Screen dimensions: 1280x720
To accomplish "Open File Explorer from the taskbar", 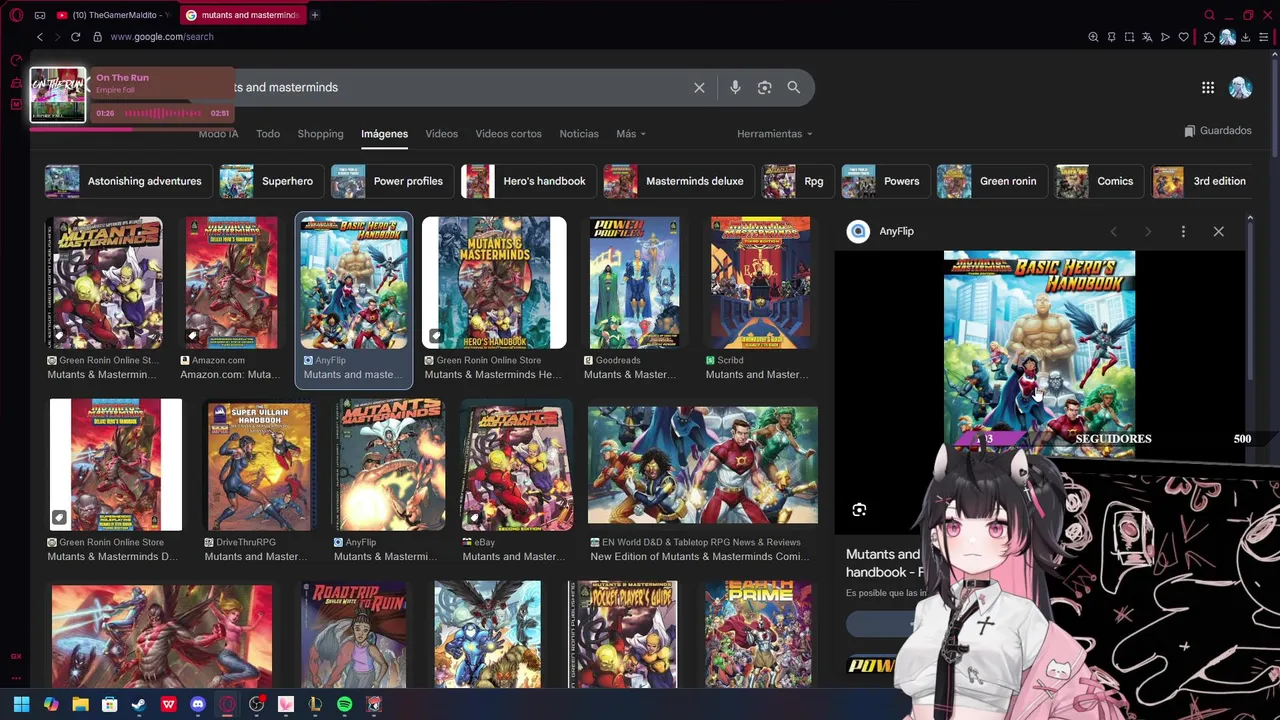I will point(80,705).
